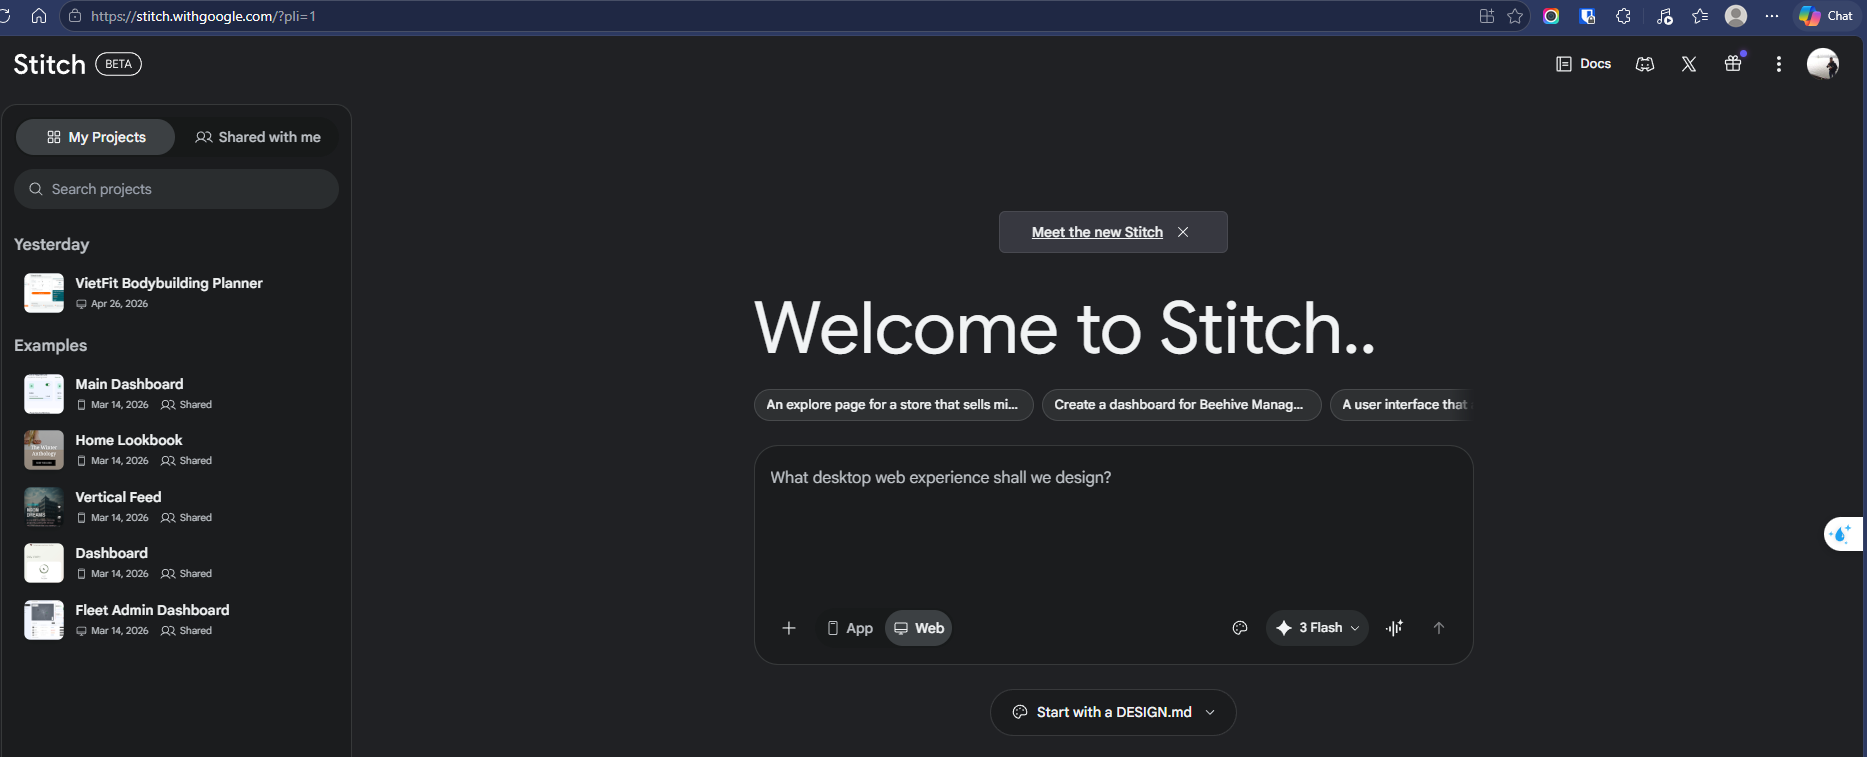
Task: Open the Copilot Chat button
Action: click(1826, 16)
